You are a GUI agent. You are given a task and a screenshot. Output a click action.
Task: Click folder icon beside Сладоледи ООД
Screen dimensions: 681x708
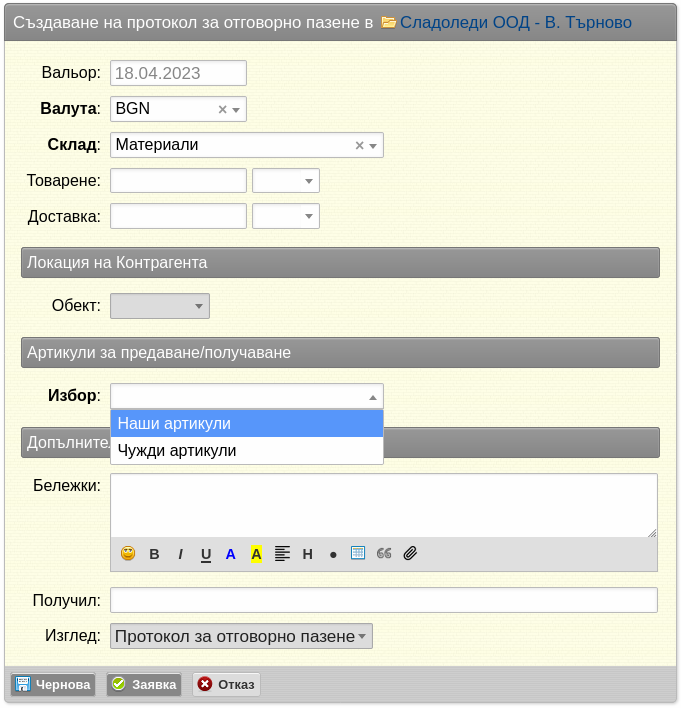point(388,22)
